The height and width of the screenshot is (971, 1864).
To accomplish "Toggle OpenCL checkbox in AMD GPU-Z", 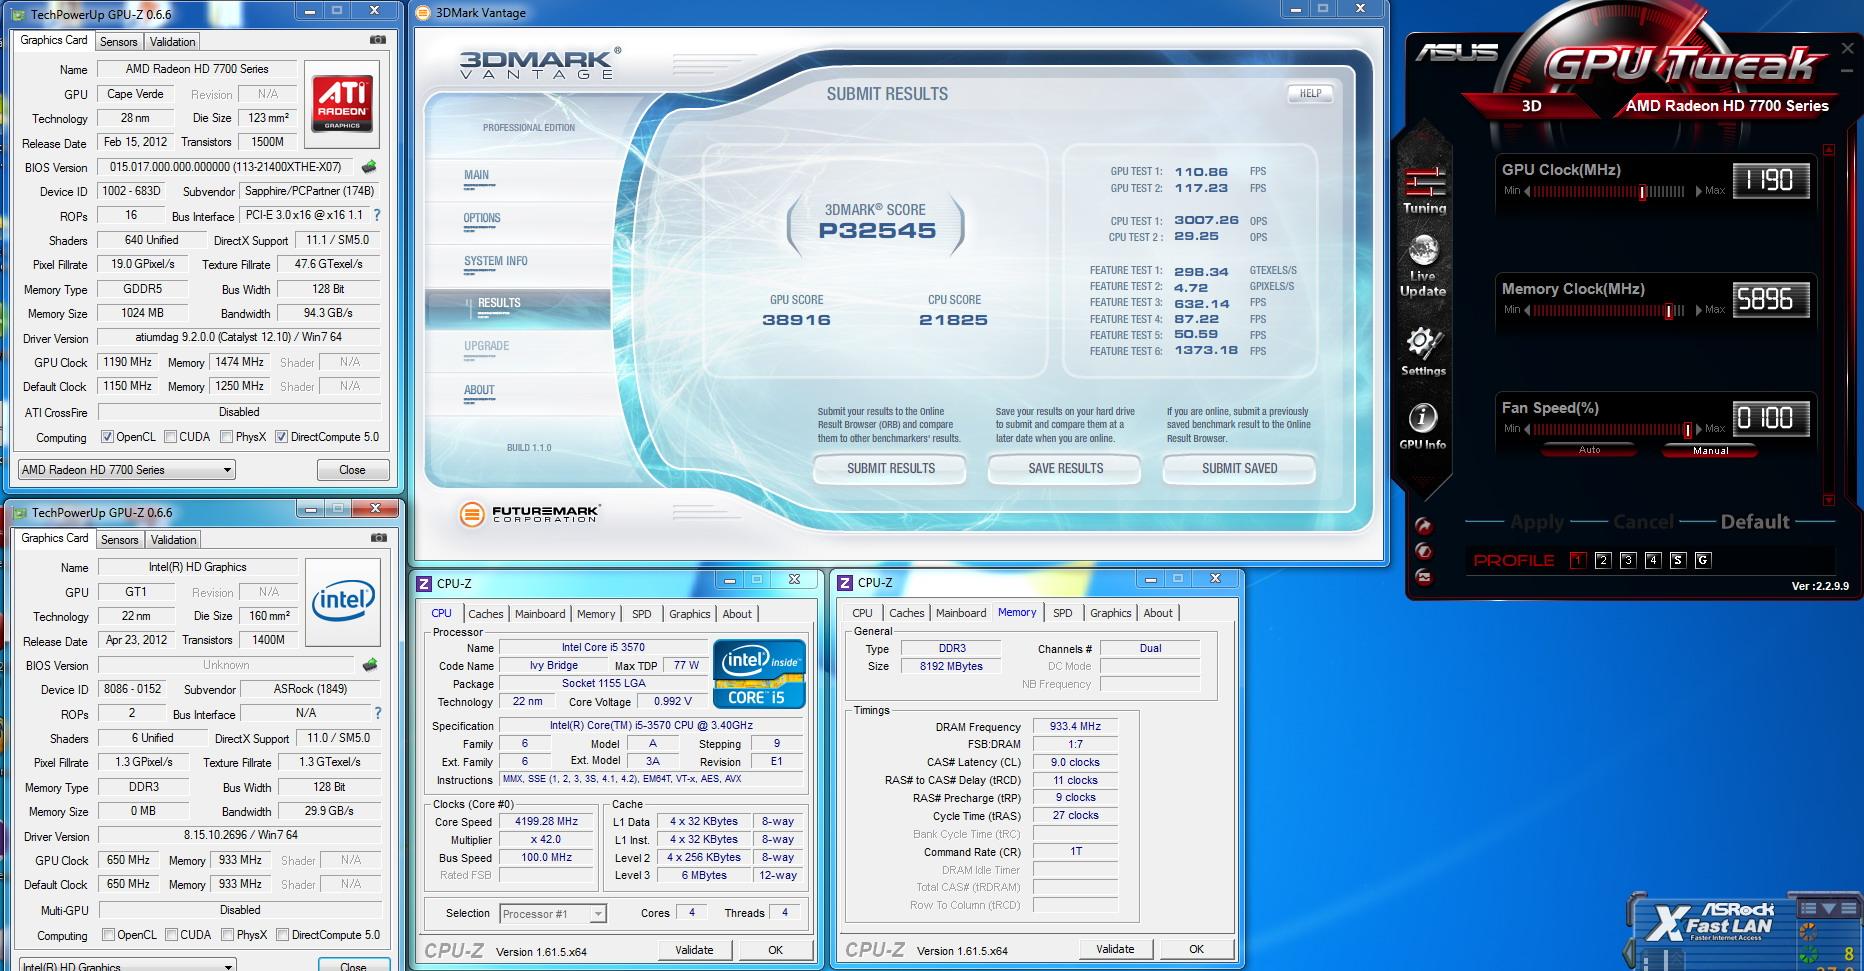I will point(107,437).
